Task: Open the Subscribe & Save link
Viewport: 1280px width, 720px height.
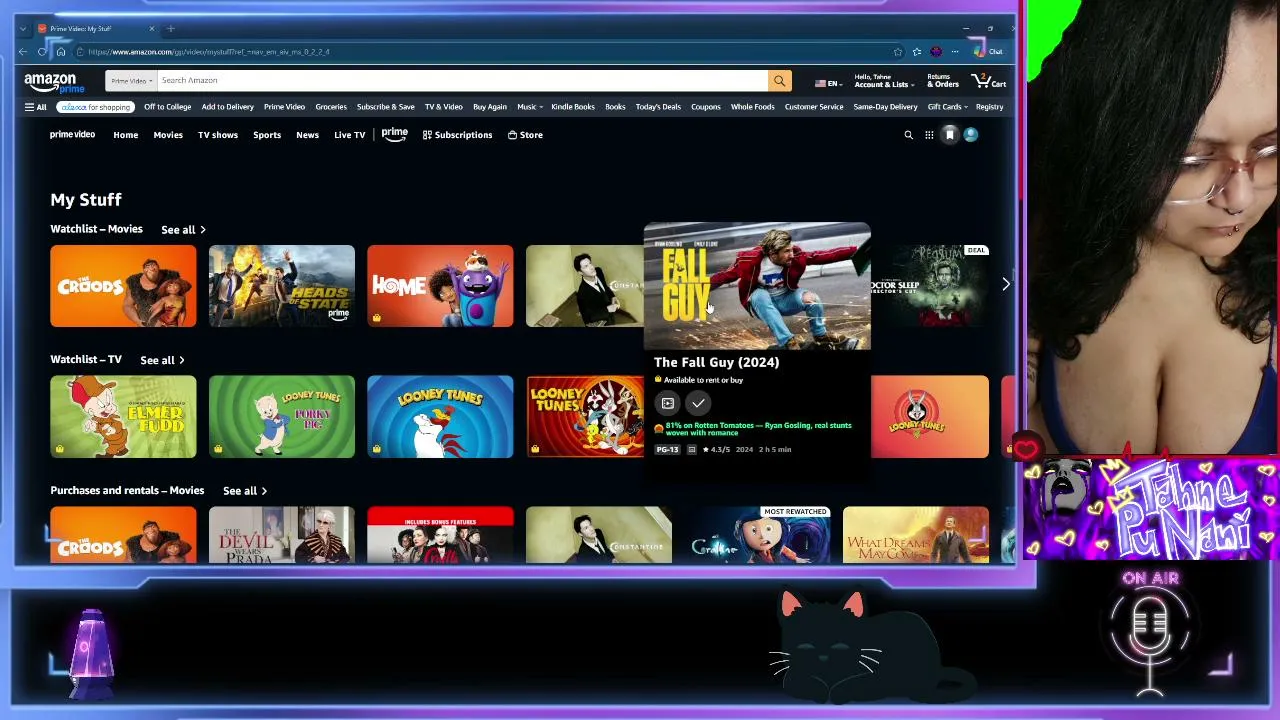Action: point(385,107)
